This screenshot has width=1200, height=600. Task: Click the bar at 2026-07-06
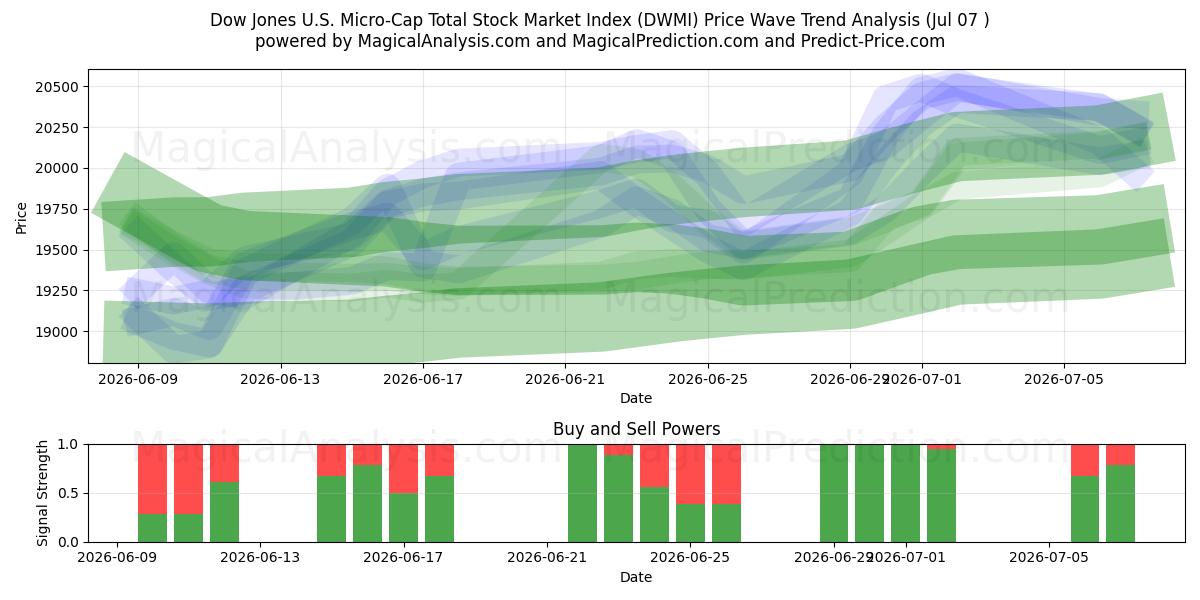coord(1085,493)
